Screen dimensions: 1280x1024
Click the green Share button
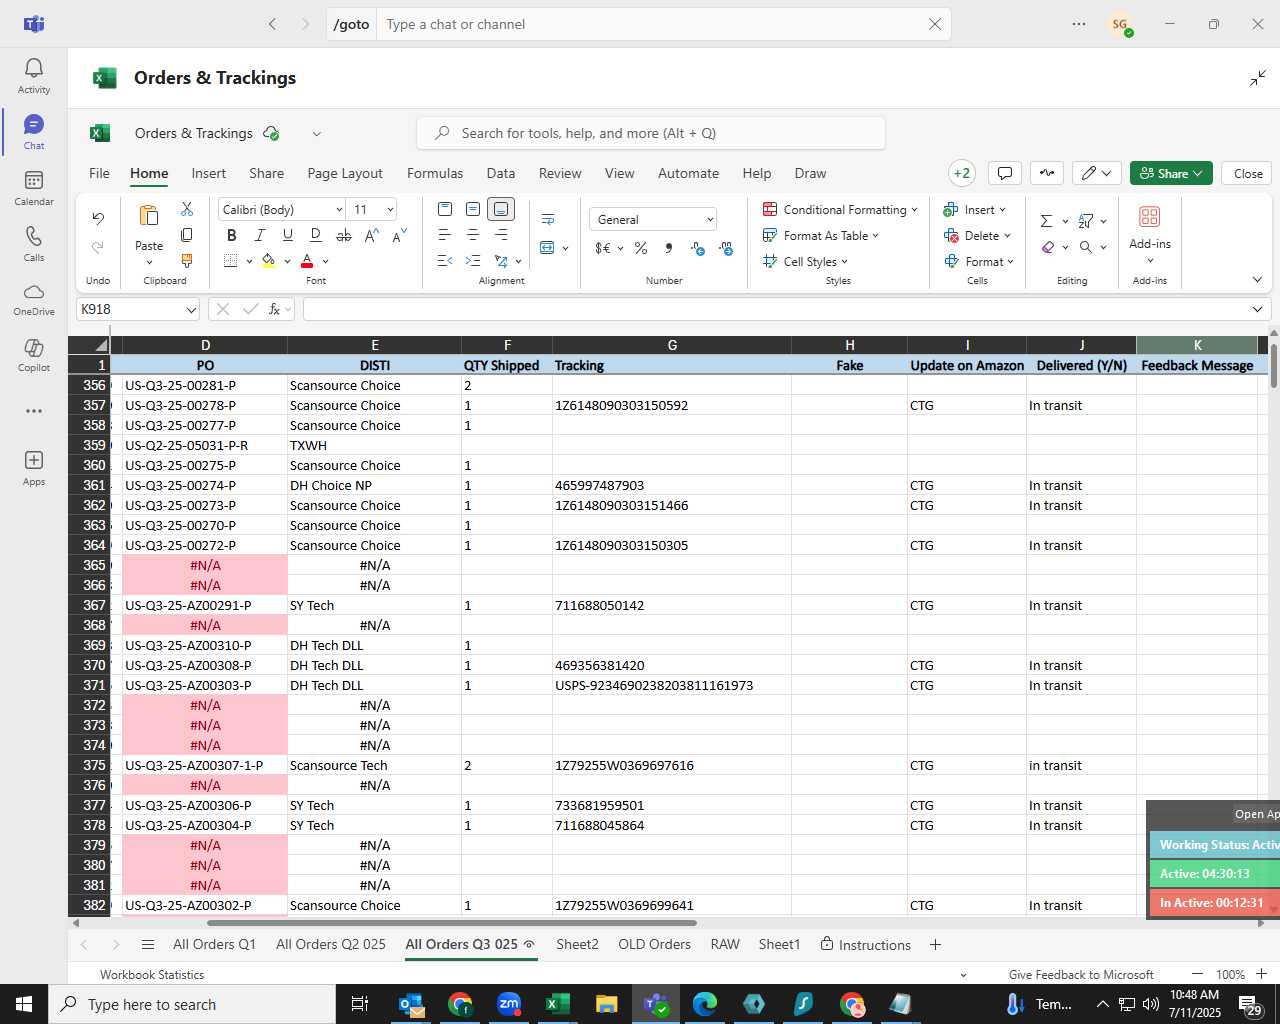(1171, 173)
